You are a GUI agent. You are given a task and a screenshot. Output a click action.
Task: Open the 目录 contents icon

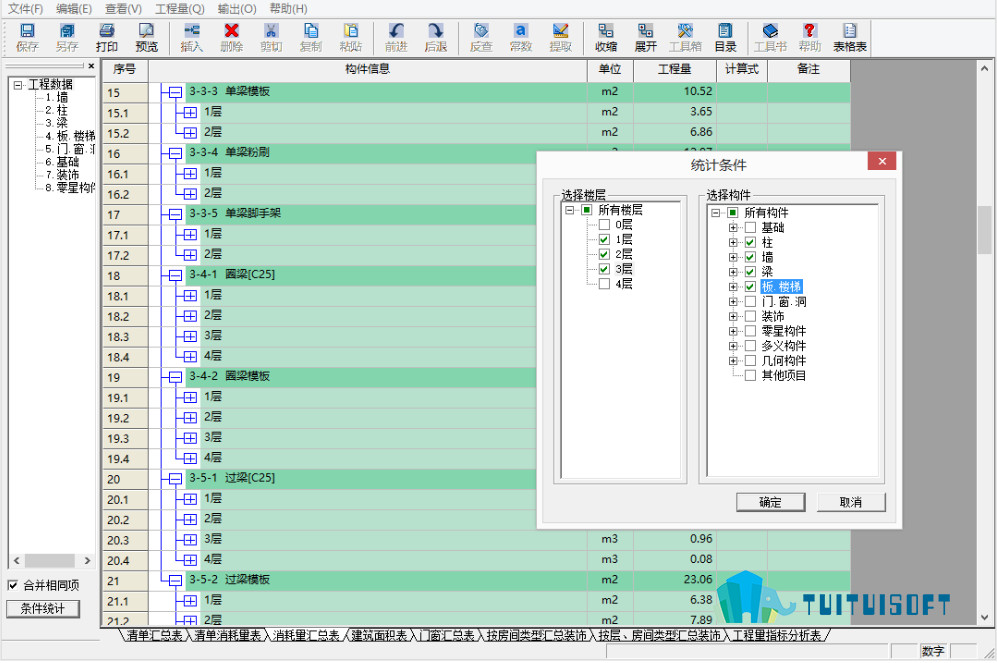pyautogui.click(x=725, y=31)
